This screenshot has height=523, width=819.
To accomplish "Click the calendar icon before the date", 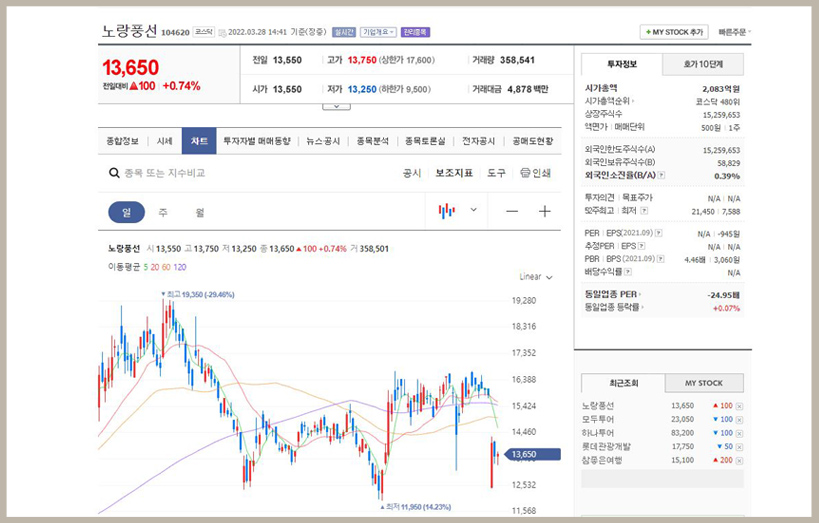I will [x=223, y=32].
